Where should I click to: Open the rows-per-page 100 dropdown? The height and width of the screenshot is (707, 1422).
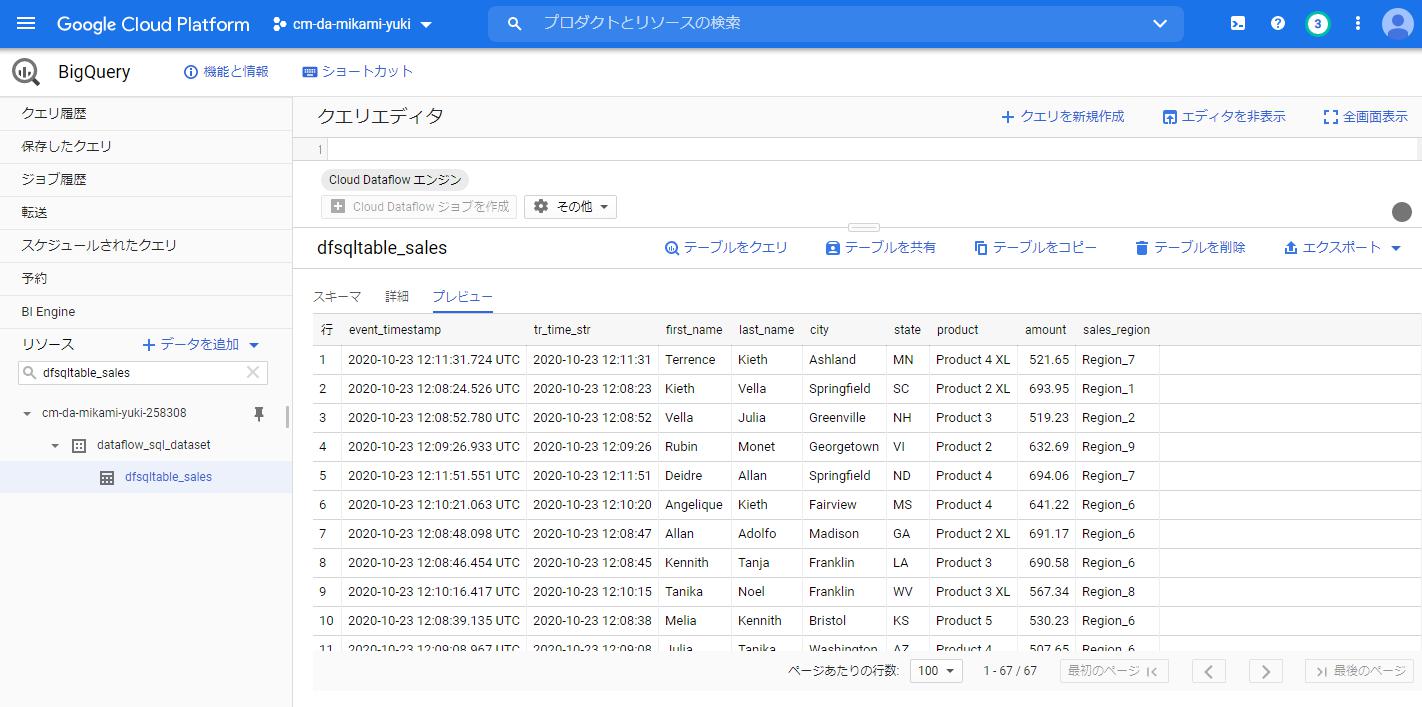pyautogui.click(x=934, y=671)
